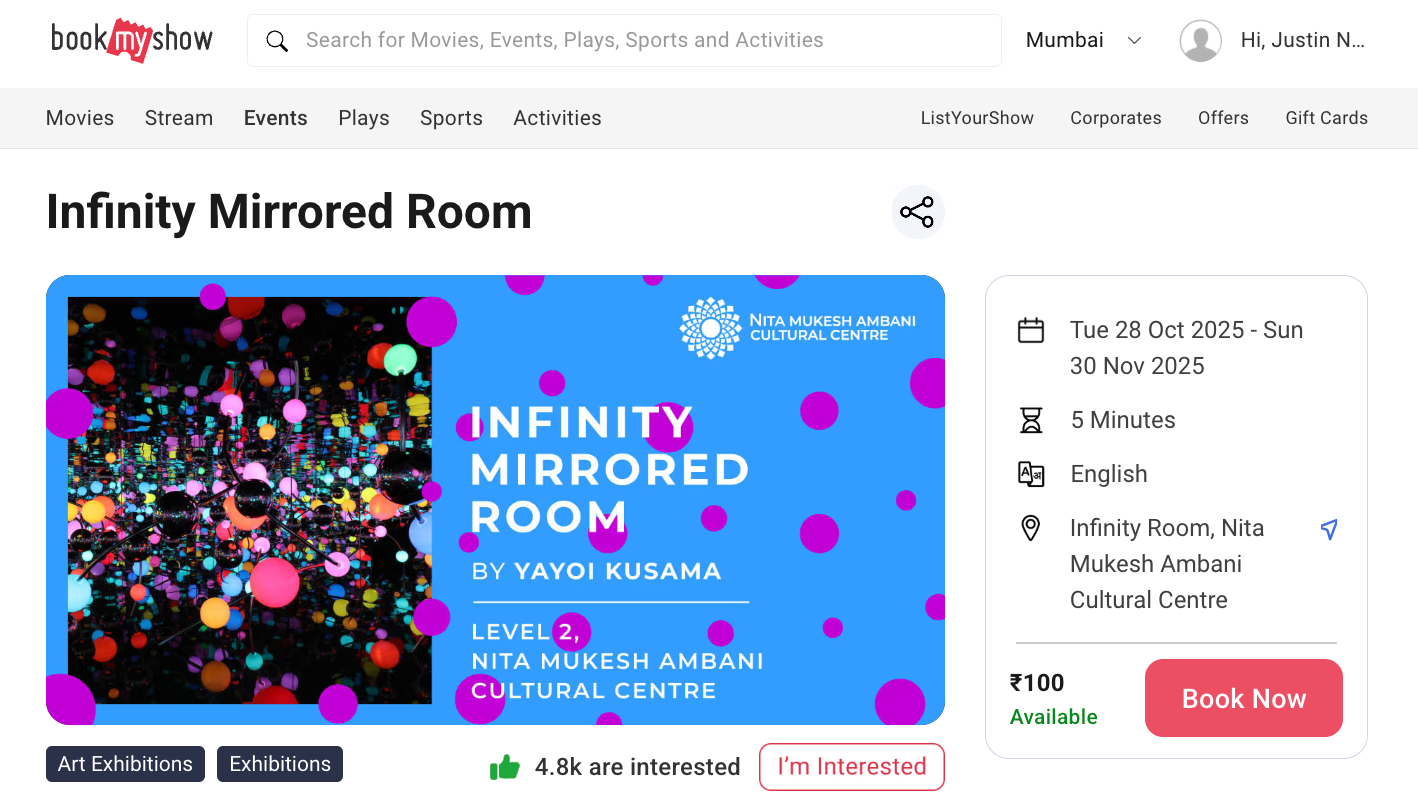1418x812 pixels.
Task: Open the Hi, Justin account menu
Action: tap(1302, 41)
